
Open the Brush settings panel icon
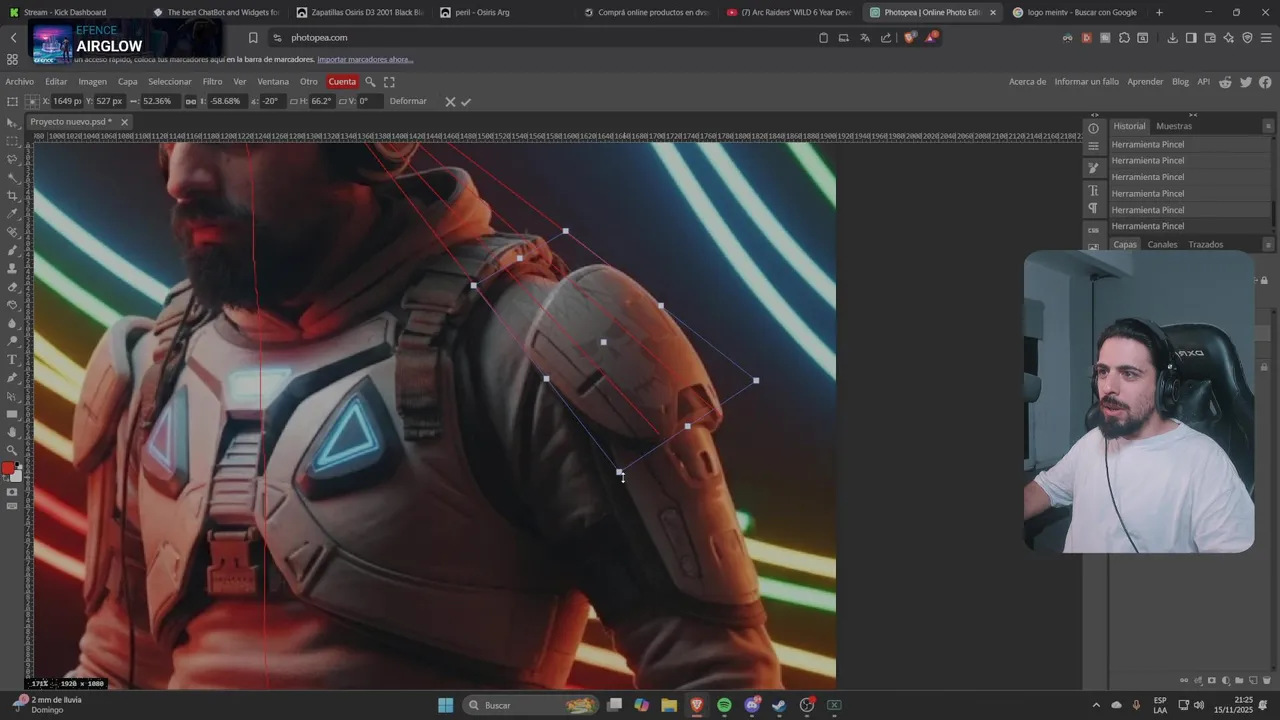1093,168
